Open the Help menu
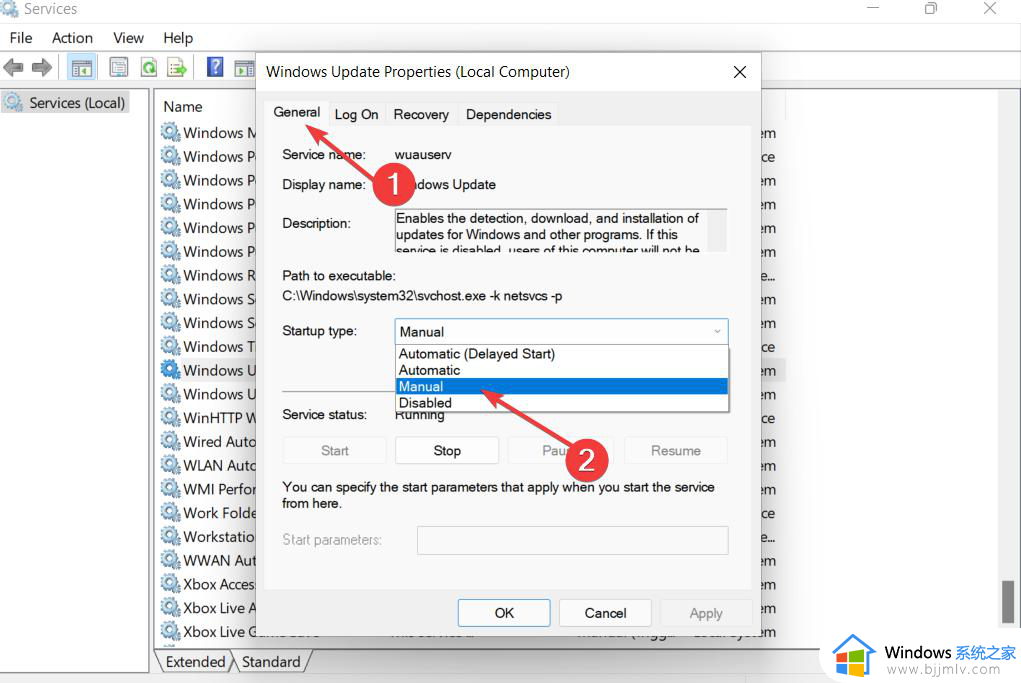 [x=178, y=38]
